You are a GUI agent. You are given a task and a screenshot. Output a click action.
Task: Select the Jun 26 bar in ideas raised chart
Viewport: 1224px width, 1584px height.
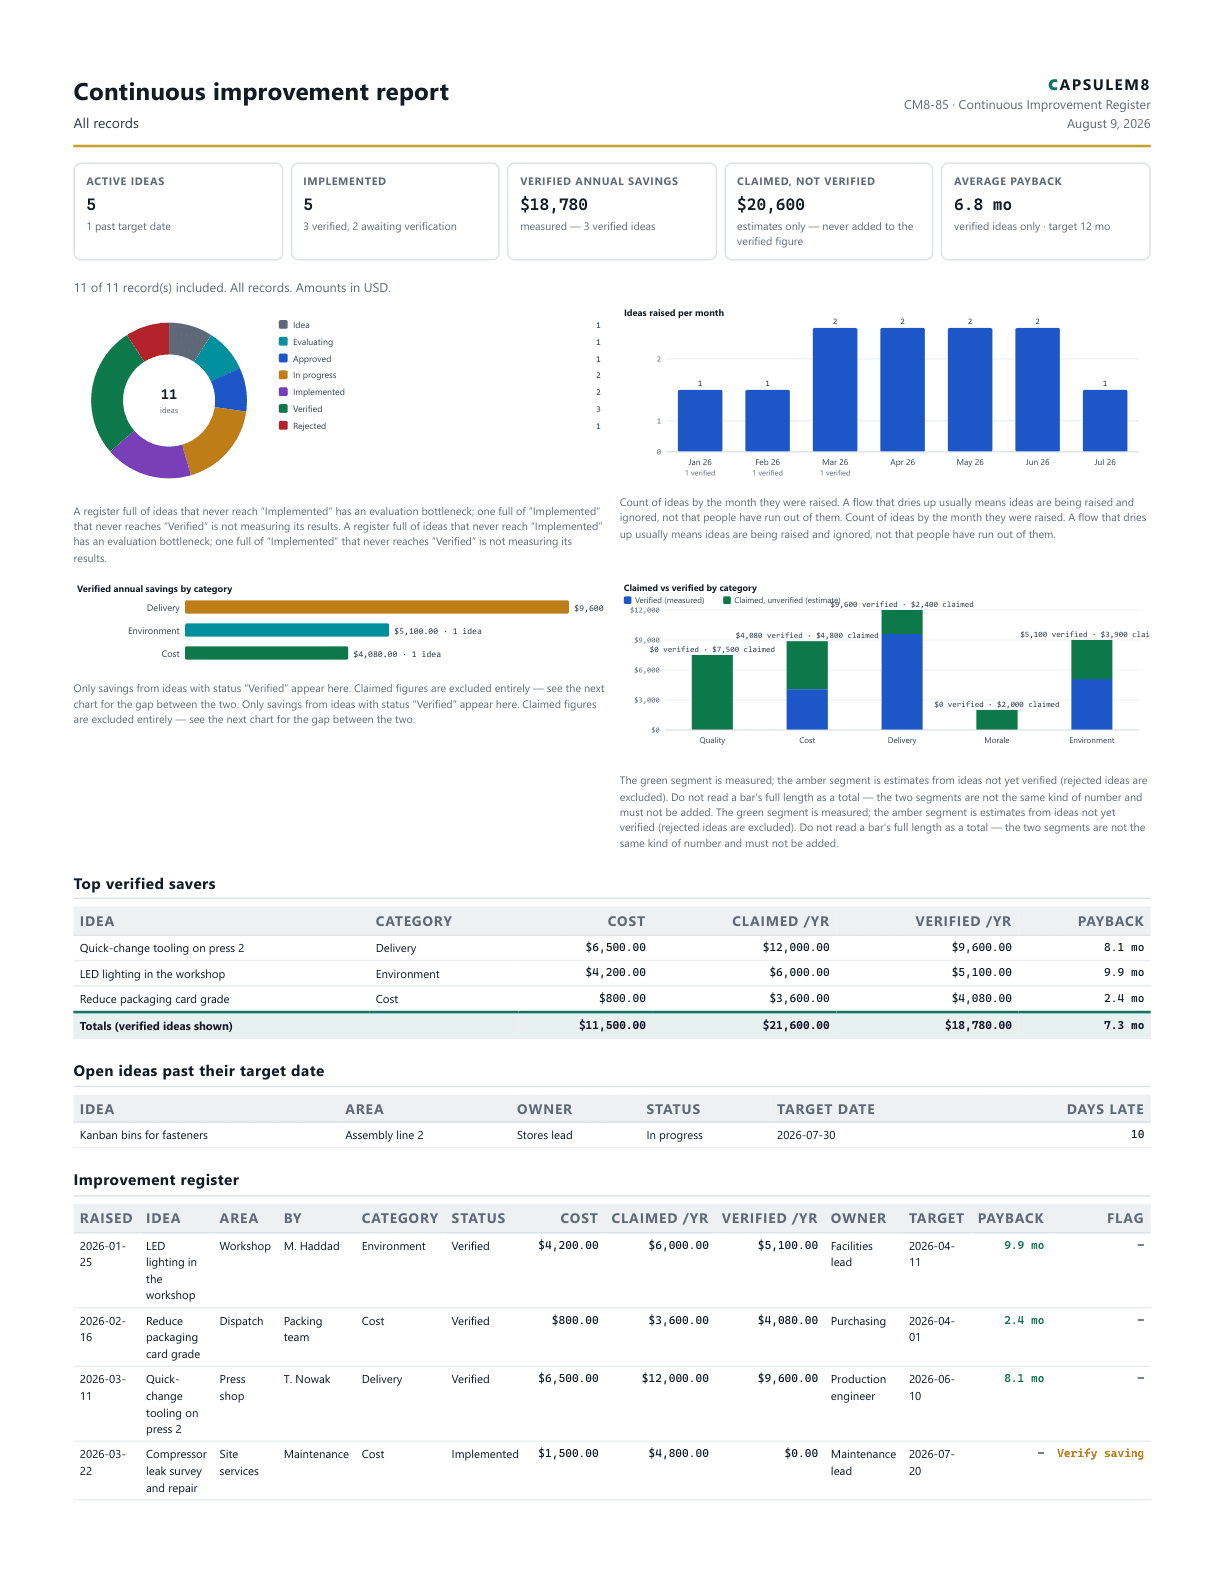click(x=1037, y=390)
